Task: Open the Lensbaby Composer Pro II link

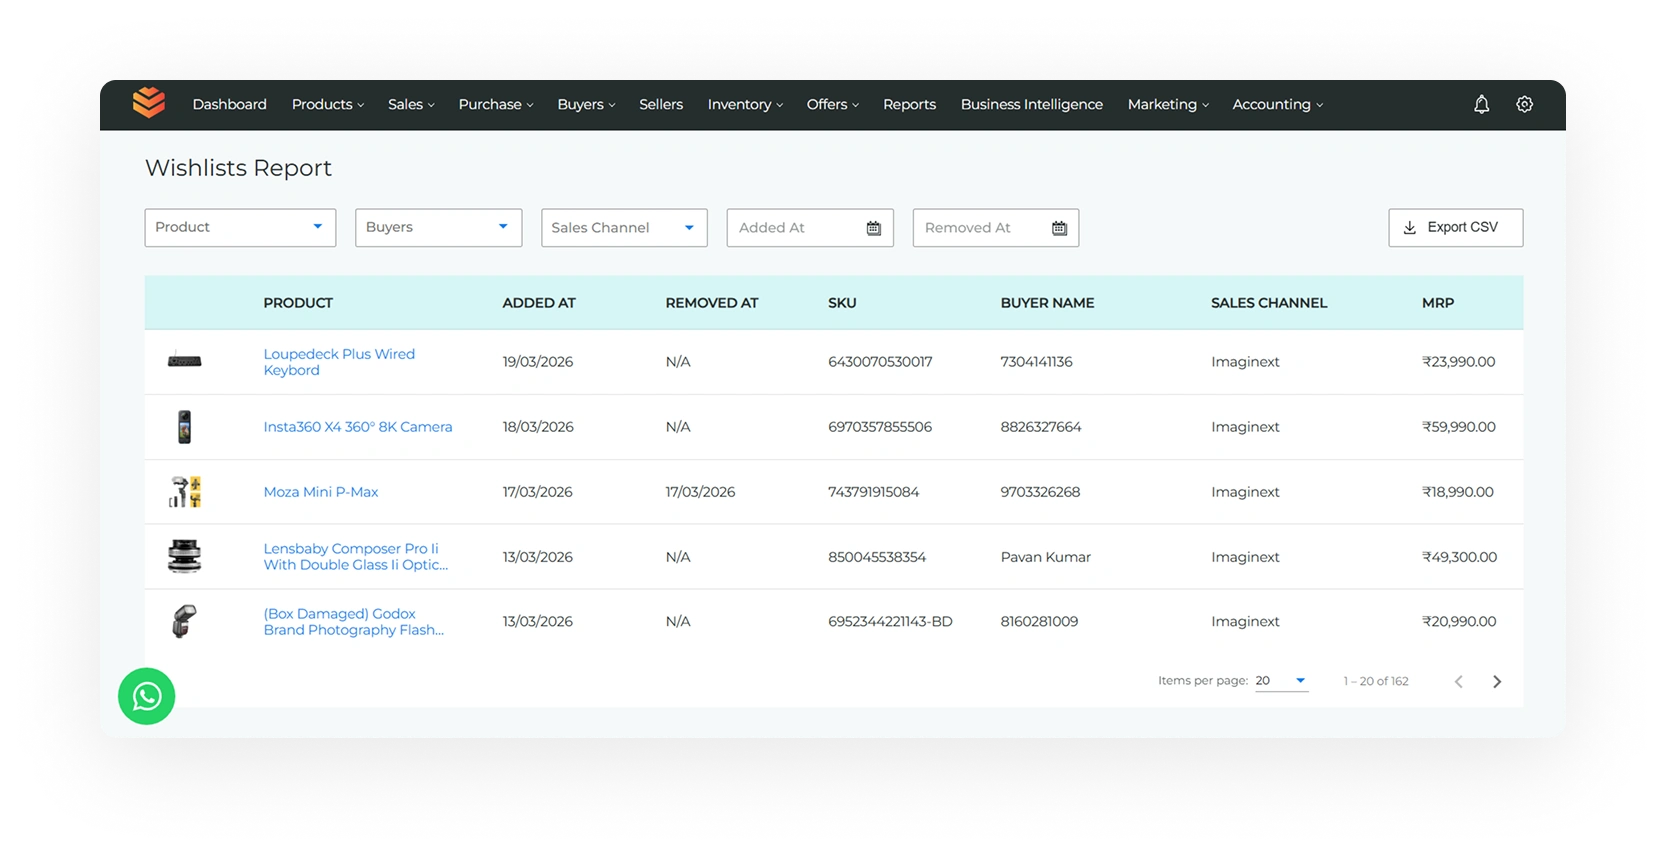Action: (x=355, y=557)
